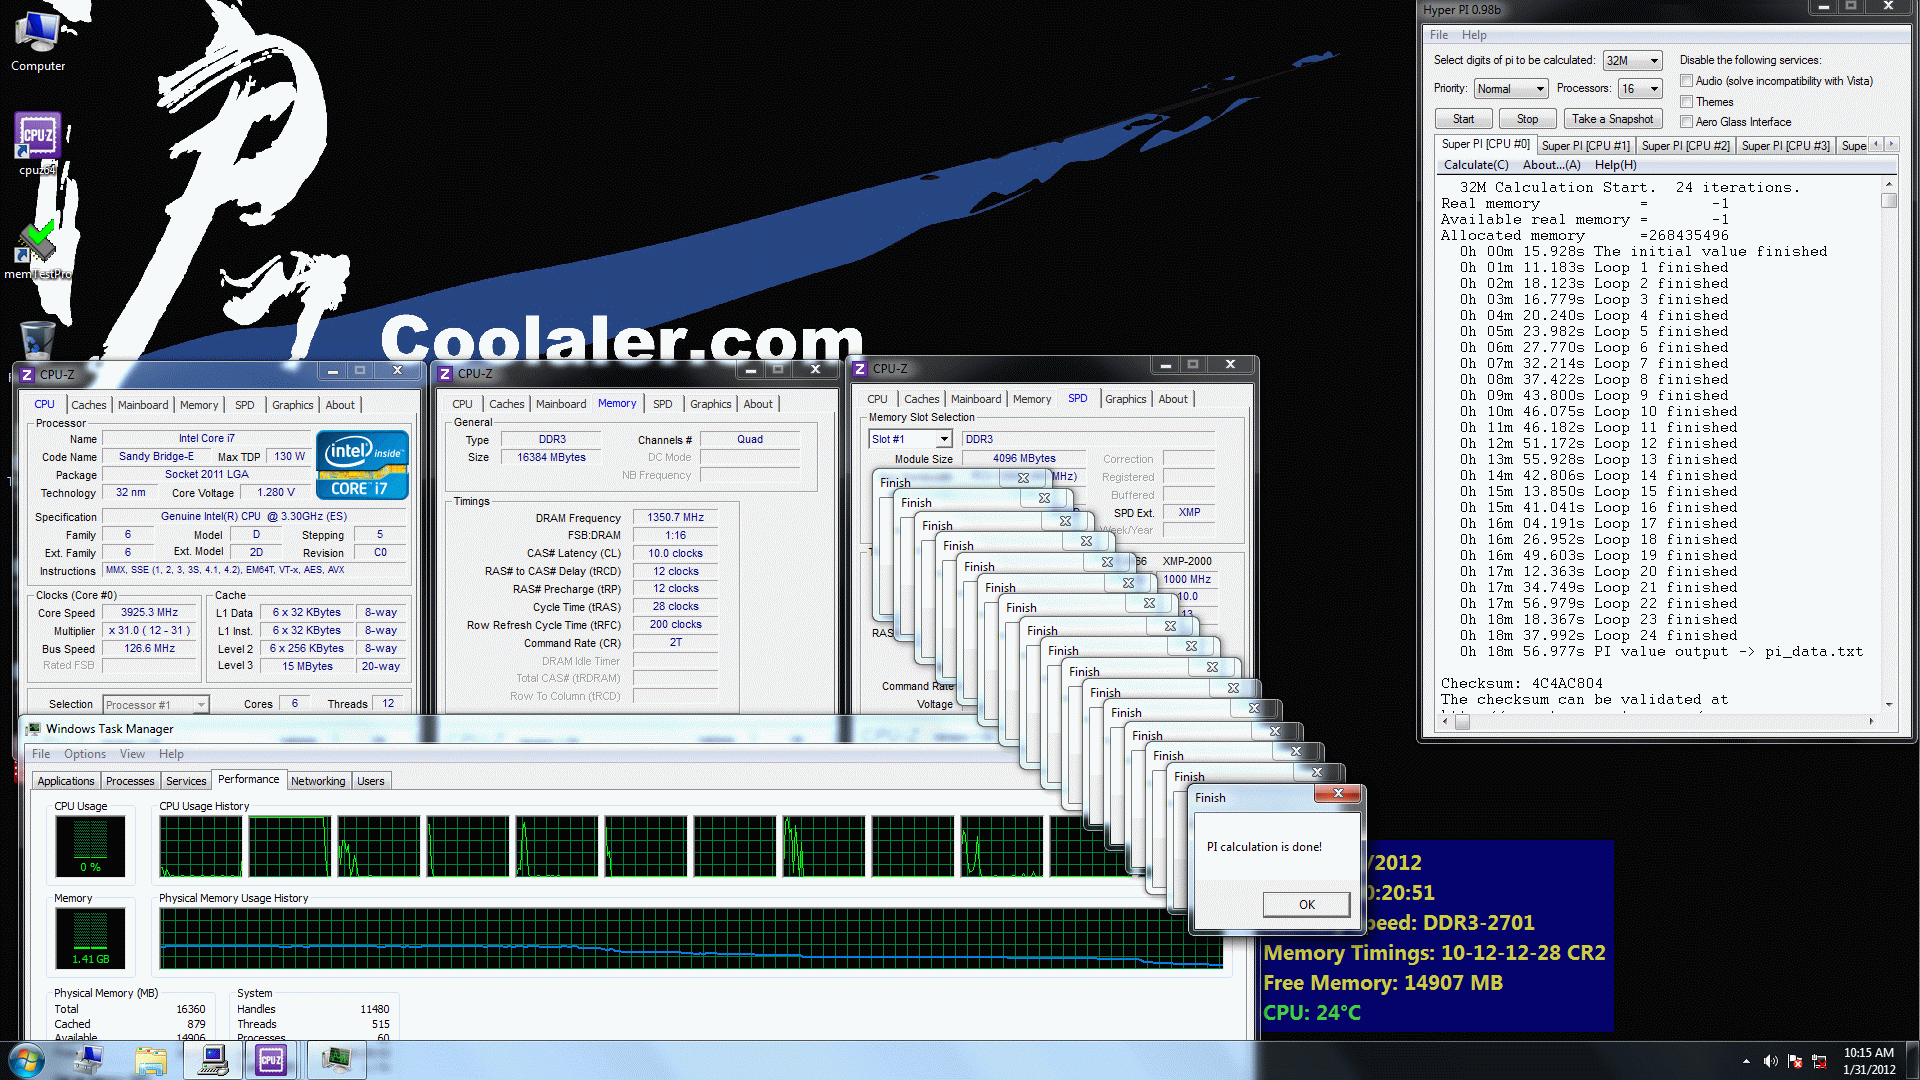Viewport: 1920px width, 1080px height.
Task: Switch to Users tab in Task Manager
Action: [371, 781]
